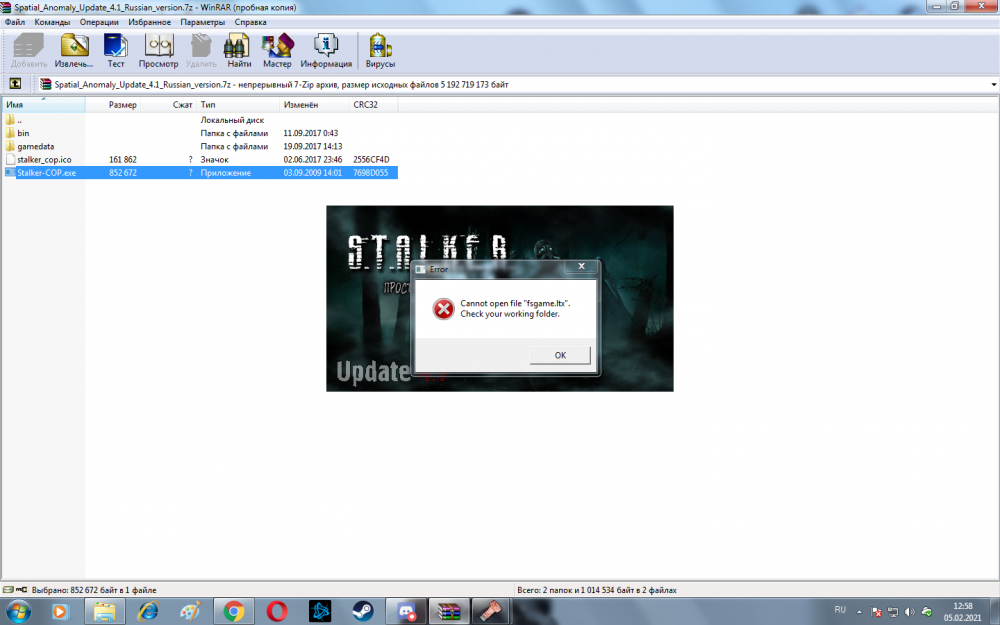The height and width of the screenshot is (625, 1000).
Task: Open network tray icon
Action: coord(893,612)
